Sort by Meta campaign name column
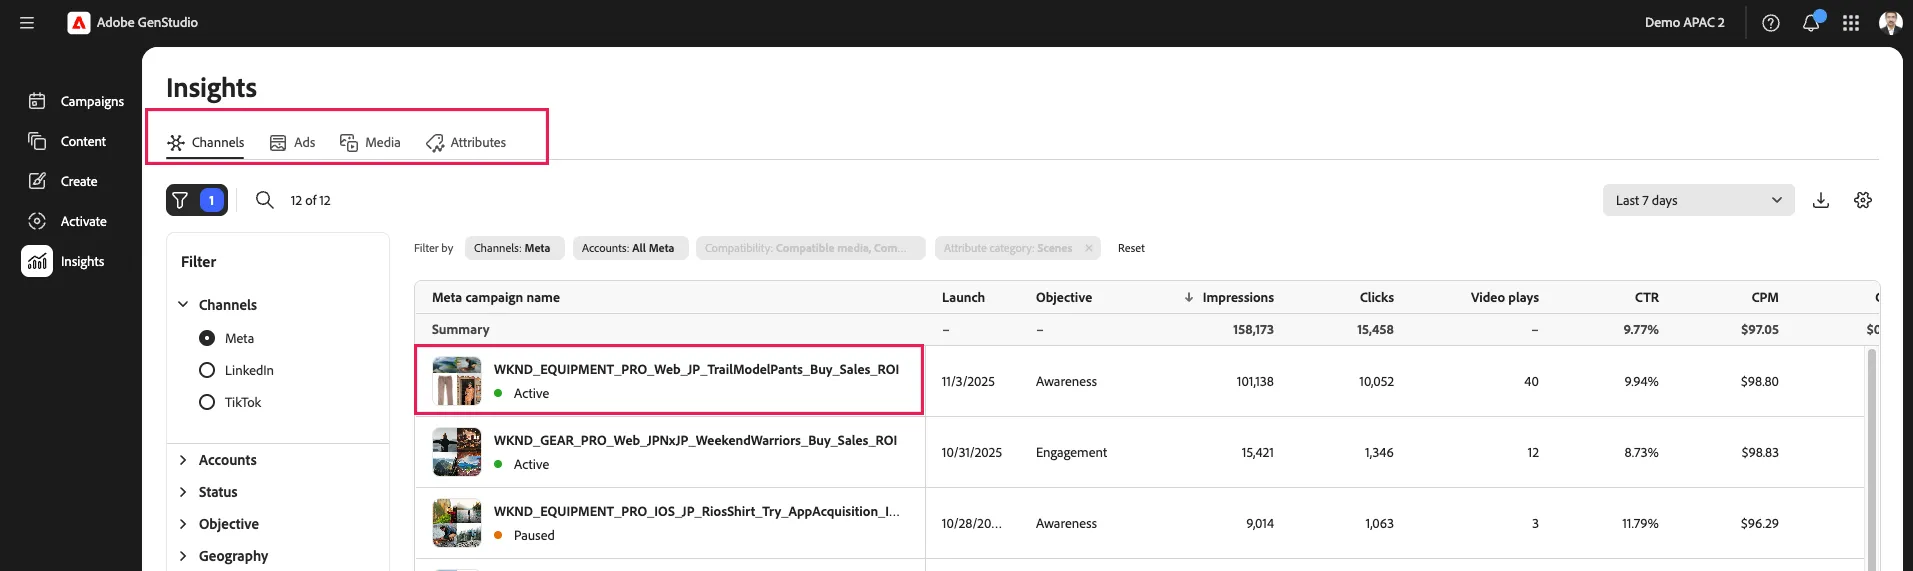This screenshot has width=1913, height=571. point(495,297)
